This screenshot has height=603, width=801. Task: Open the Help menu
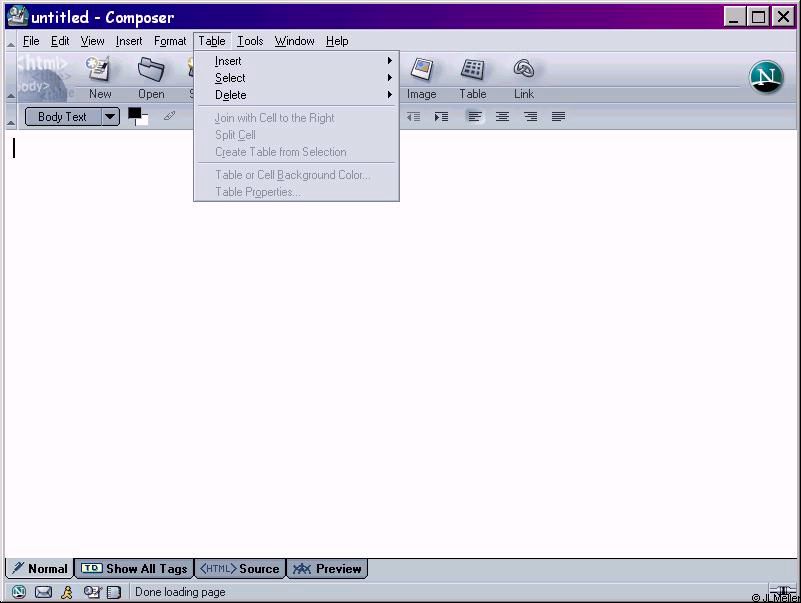[337, 41]
